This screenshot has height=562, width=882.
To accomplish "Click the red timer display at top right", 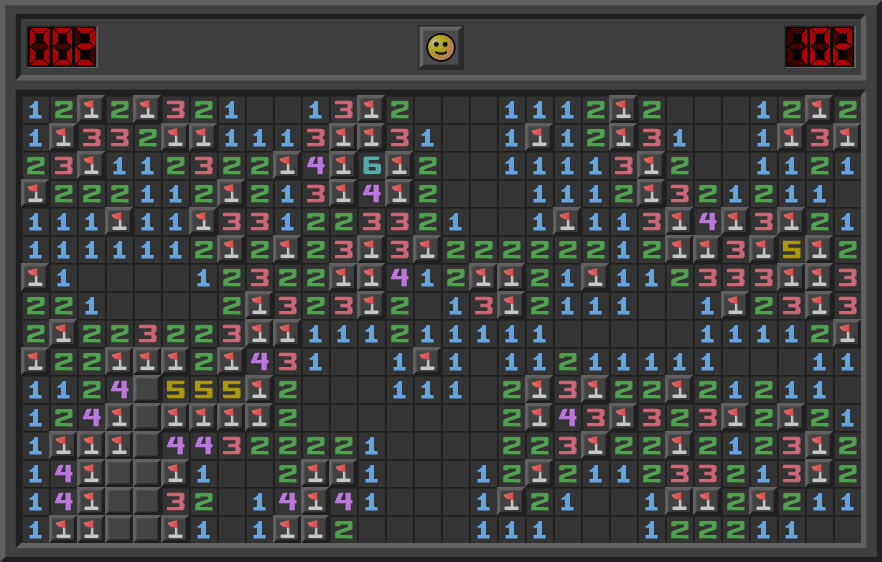I will [819, 47].
